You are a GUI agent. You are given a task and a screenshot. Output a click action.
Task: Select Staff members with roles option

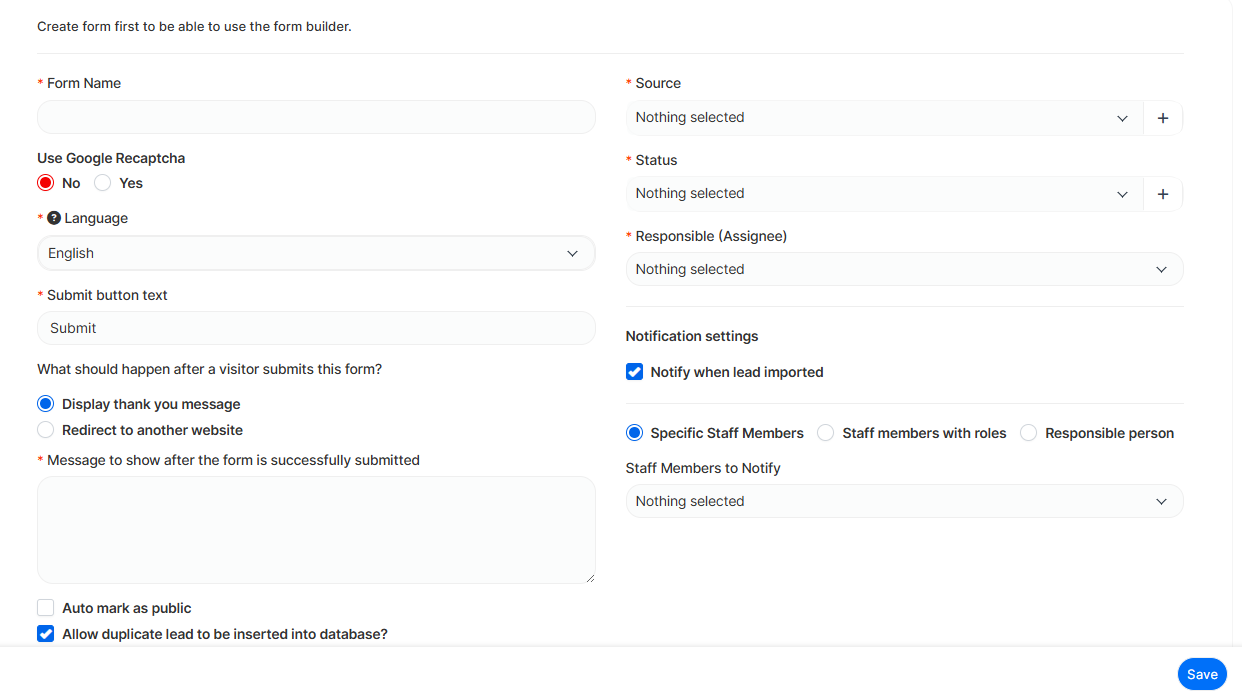826,433
